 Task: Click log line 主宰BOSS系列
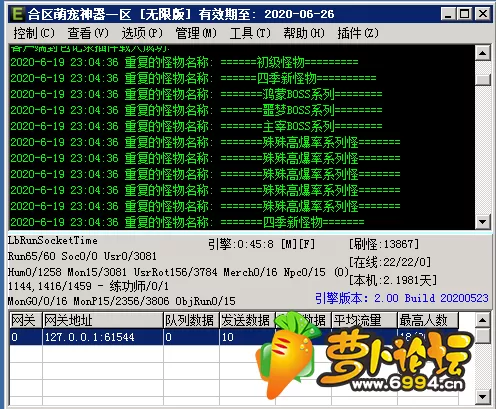196,126
